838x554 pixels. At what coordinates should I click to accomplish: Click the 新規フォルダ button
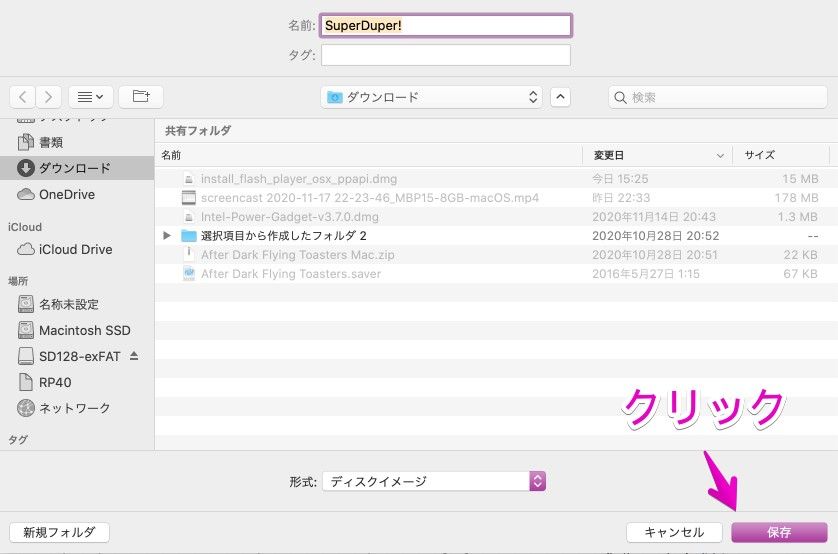[x=59, y=532]
